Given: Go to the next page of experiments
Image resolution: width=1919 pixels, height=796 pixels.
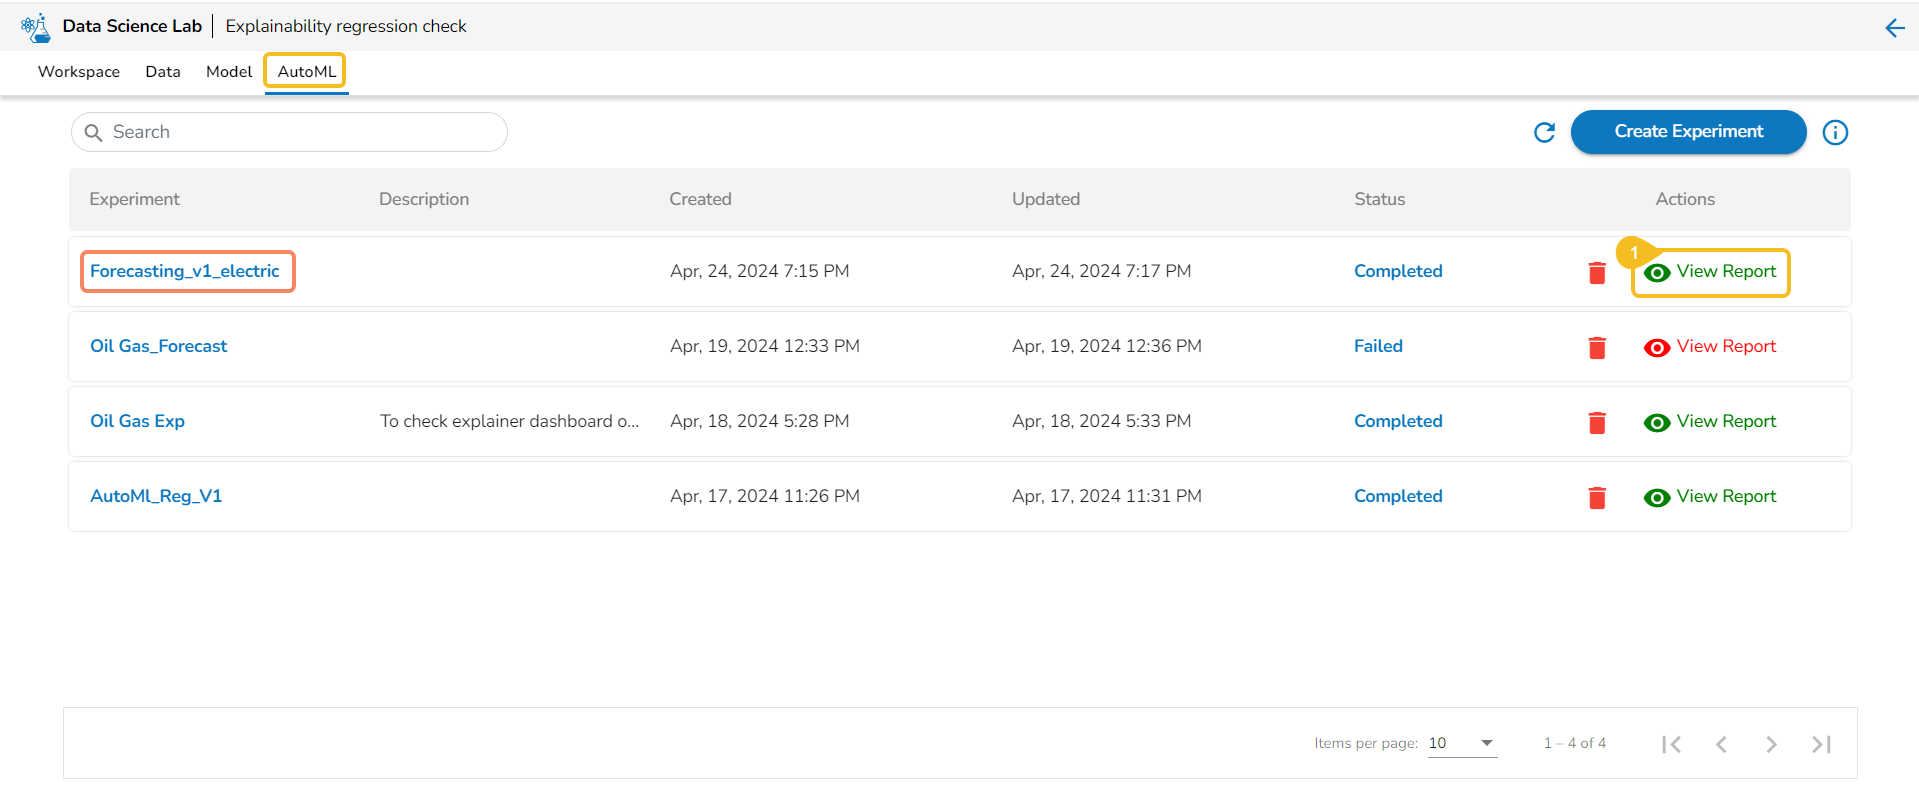Looking at the screenshot, I should (x=1771, y=744).
